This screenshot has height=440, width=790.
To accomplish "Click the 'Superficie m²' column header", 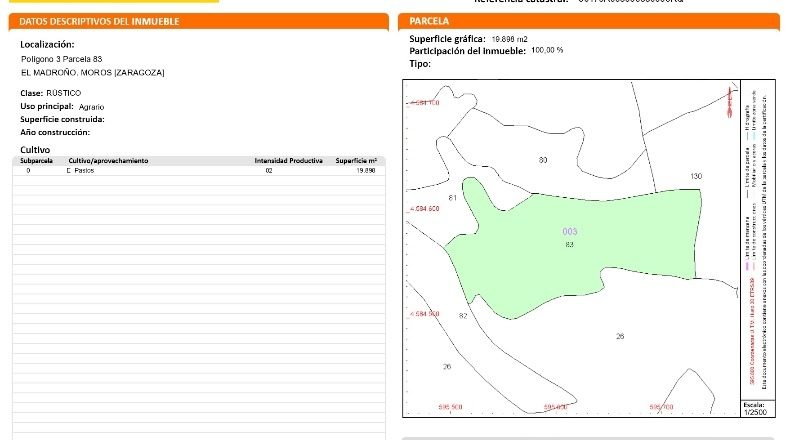I will (356, 161).
